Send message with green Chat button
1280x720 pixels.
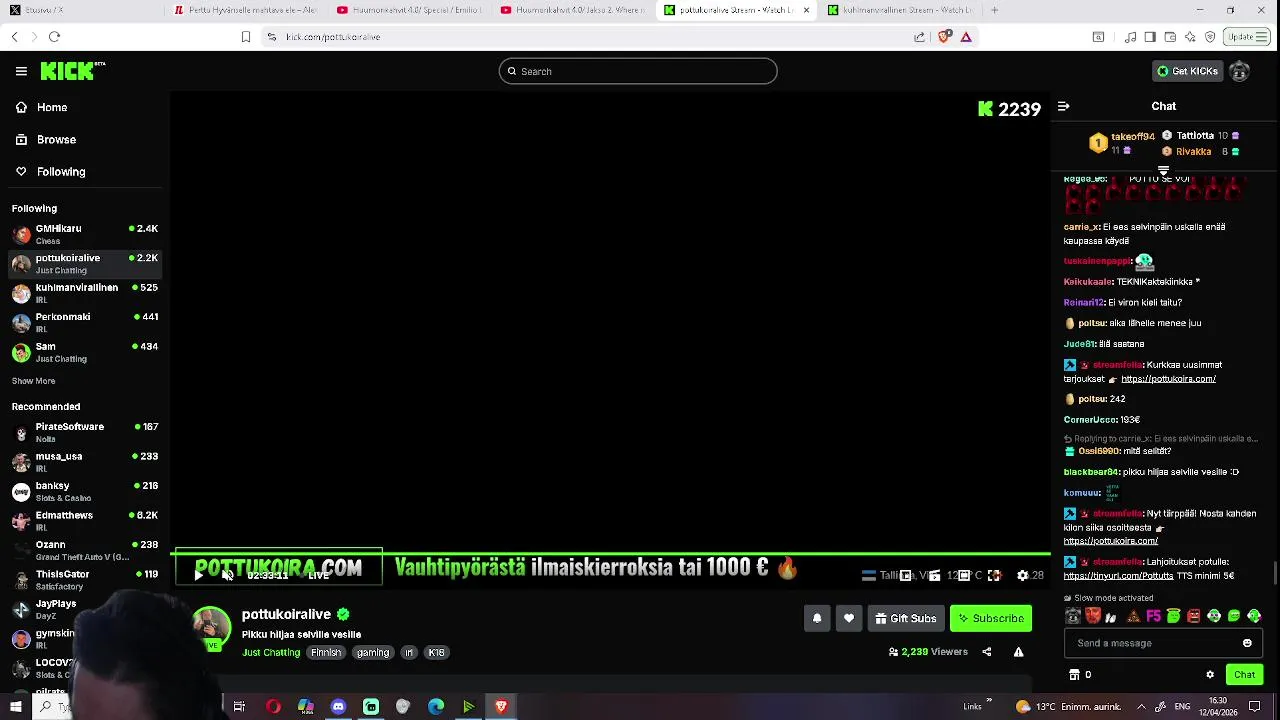(x=1244, y=675)
